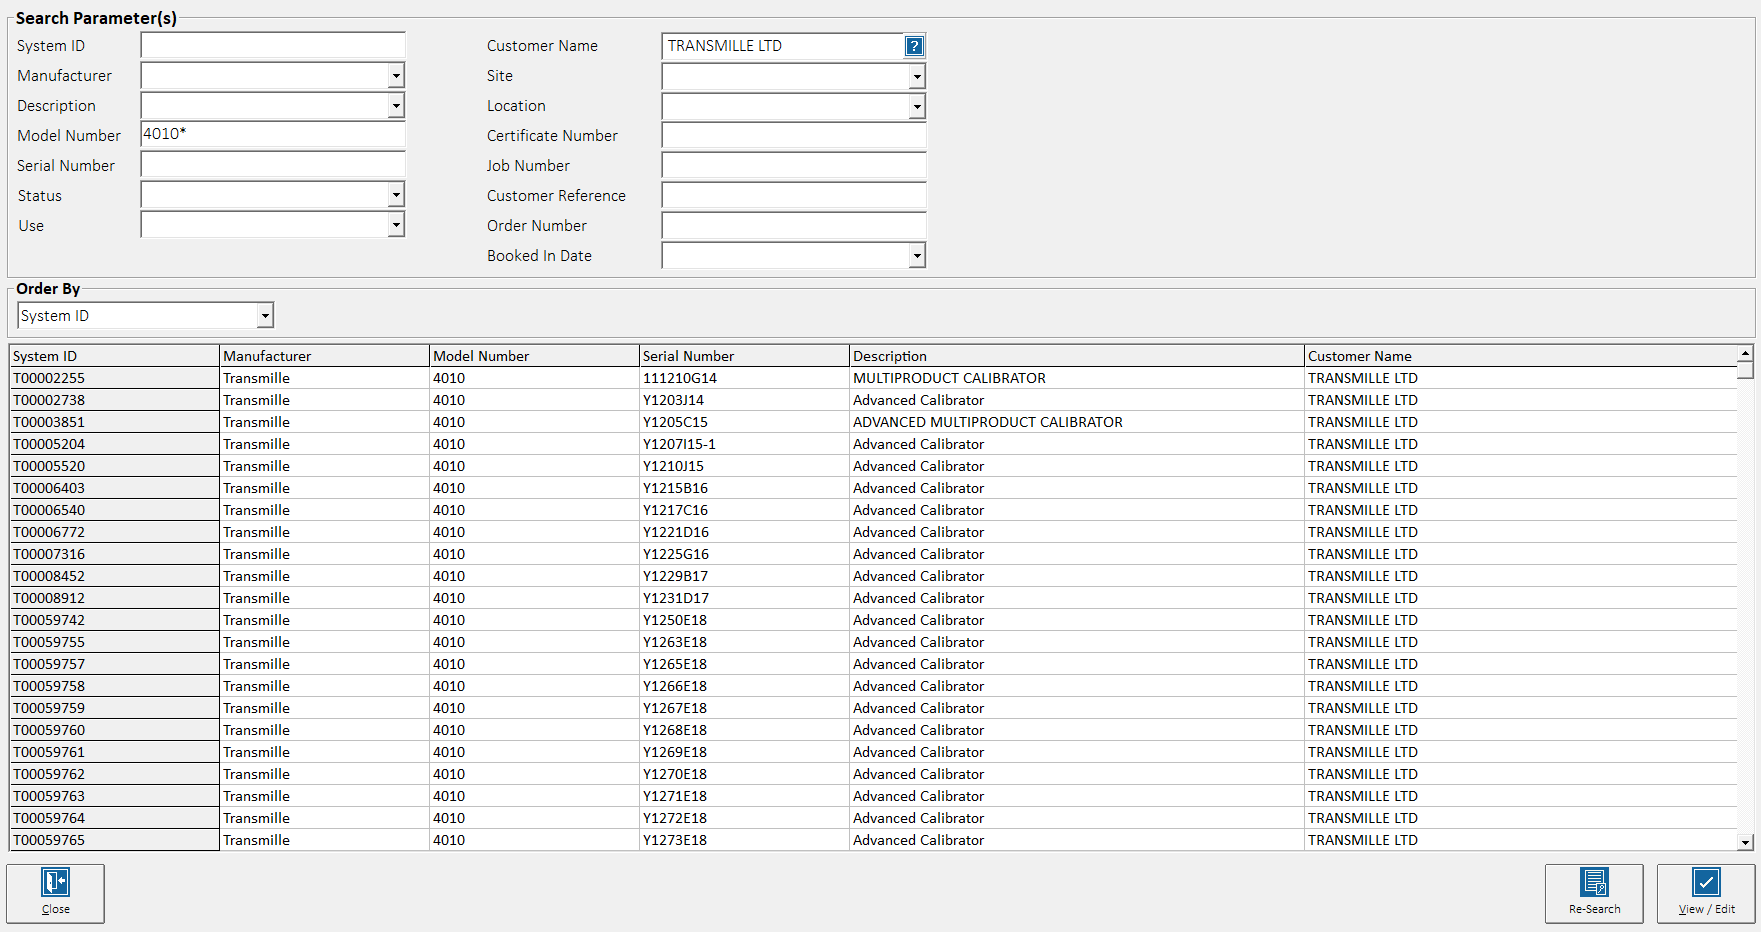This screenshot has width=1761, height=932.
Task: Click the Order Number input field
Action: tap(794, 226)
